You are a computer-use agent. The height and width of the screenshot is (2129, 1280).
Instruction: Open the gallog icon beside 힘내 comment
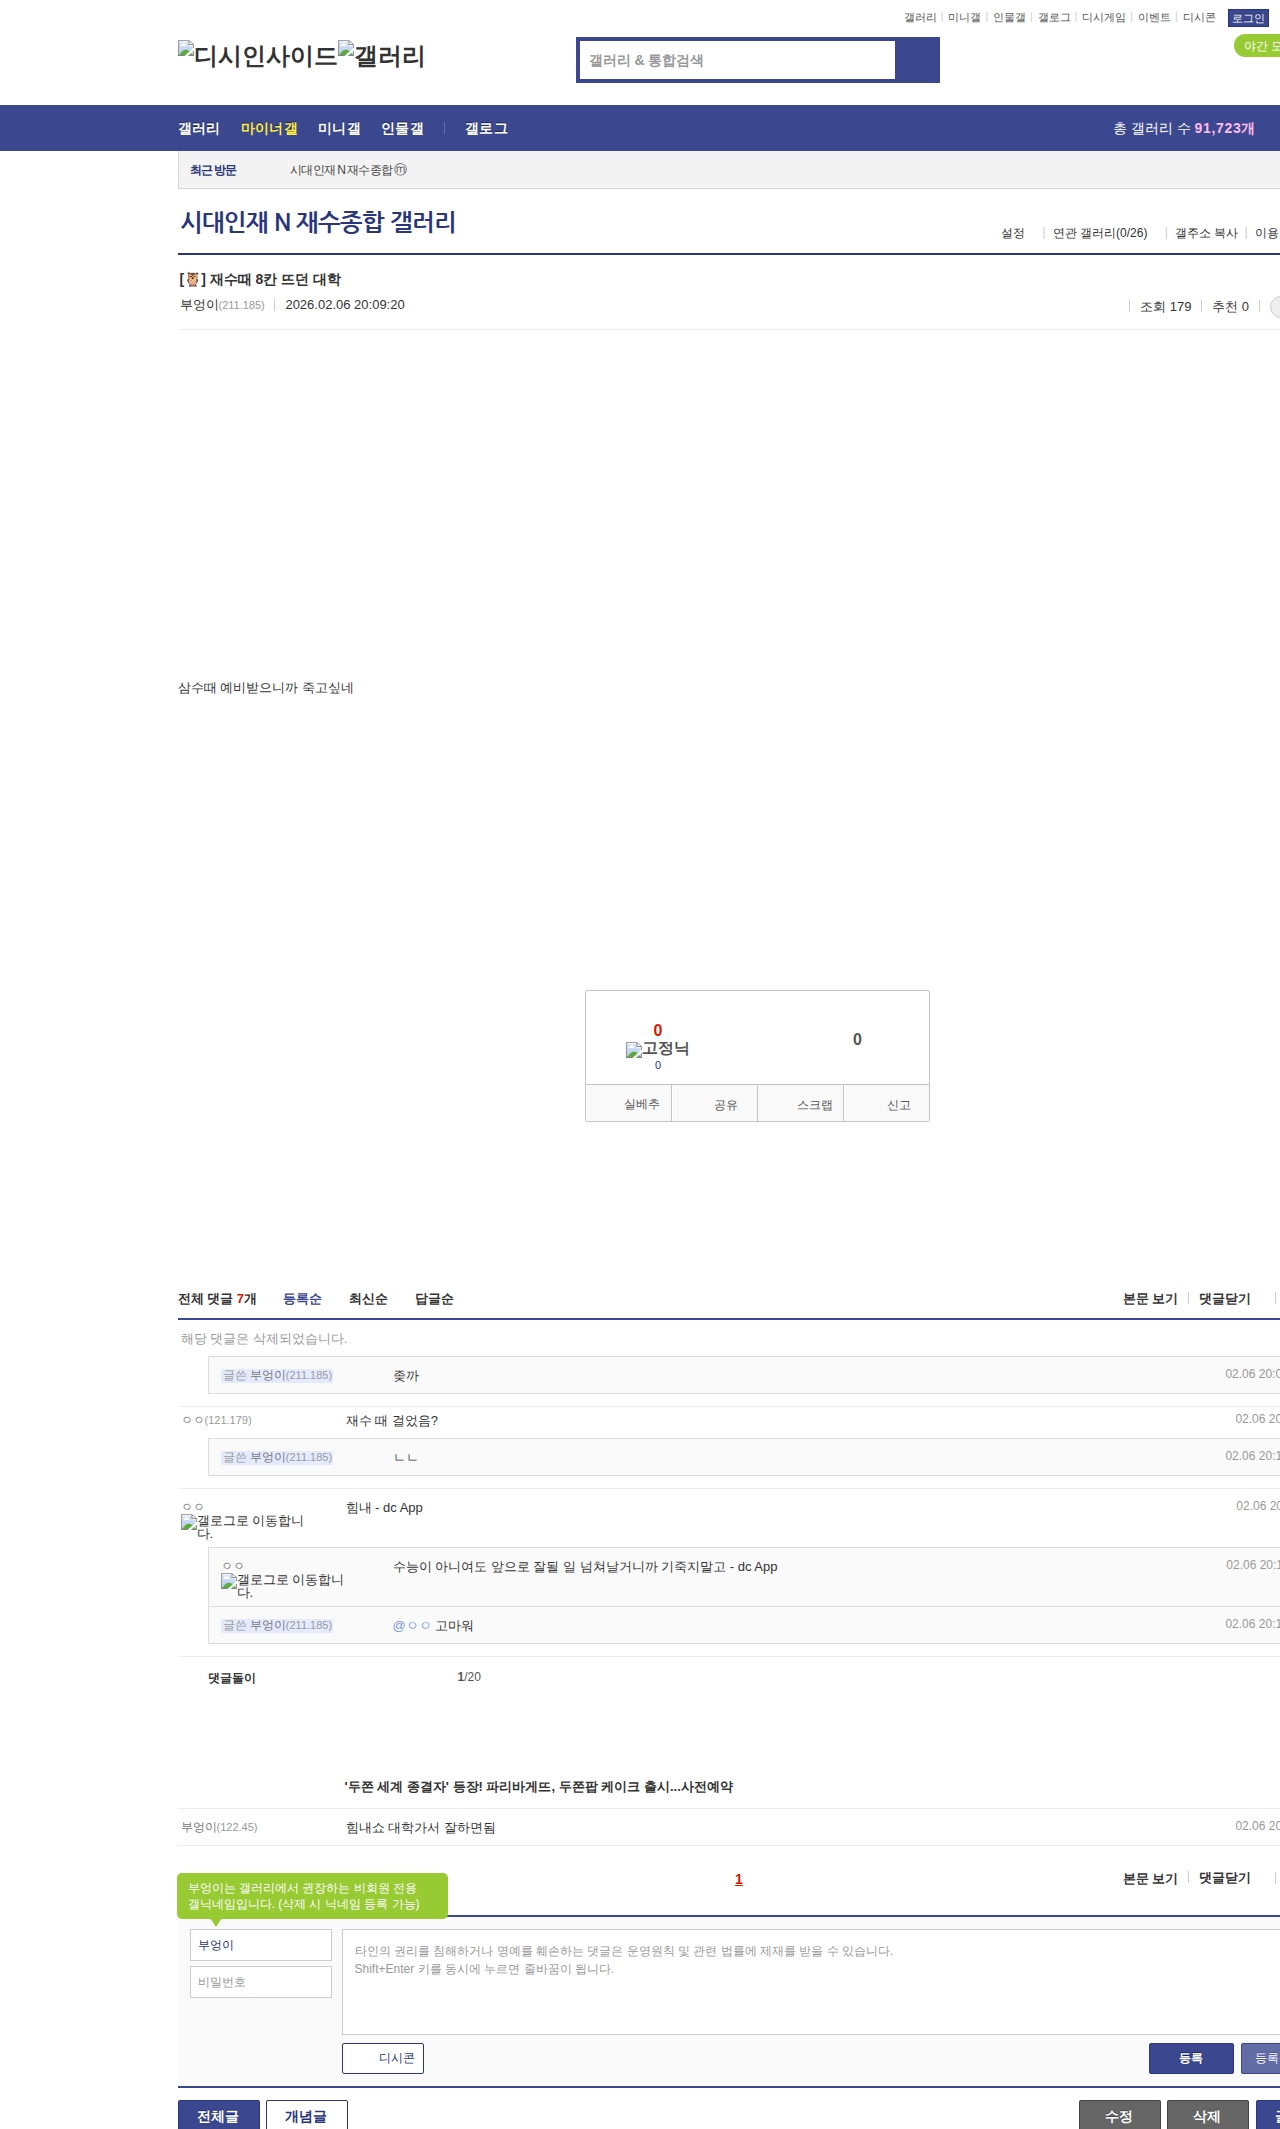[189, 1522]
